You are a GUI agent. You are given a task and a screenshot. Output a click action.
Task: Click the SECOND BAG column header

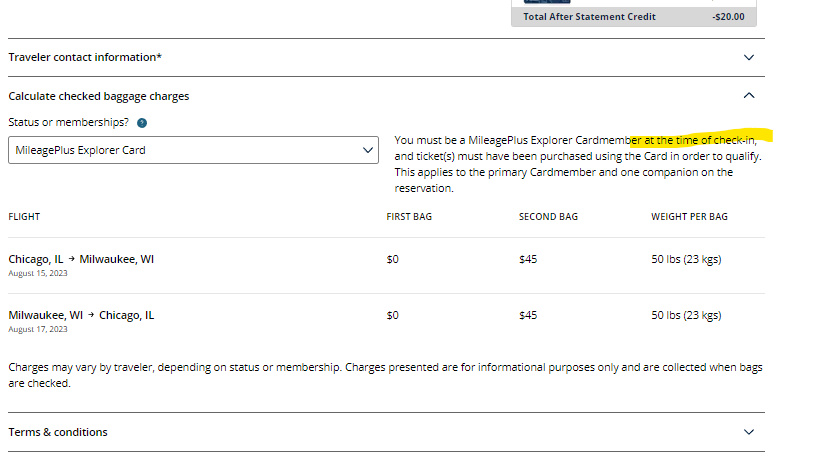click(548, 217)
